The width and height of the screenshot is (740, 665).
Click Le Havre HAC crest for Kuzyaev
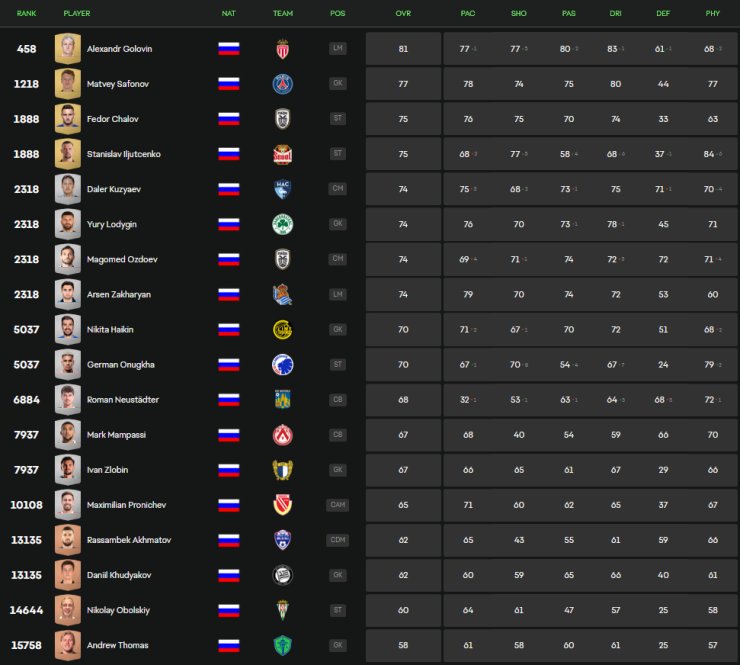283,189
